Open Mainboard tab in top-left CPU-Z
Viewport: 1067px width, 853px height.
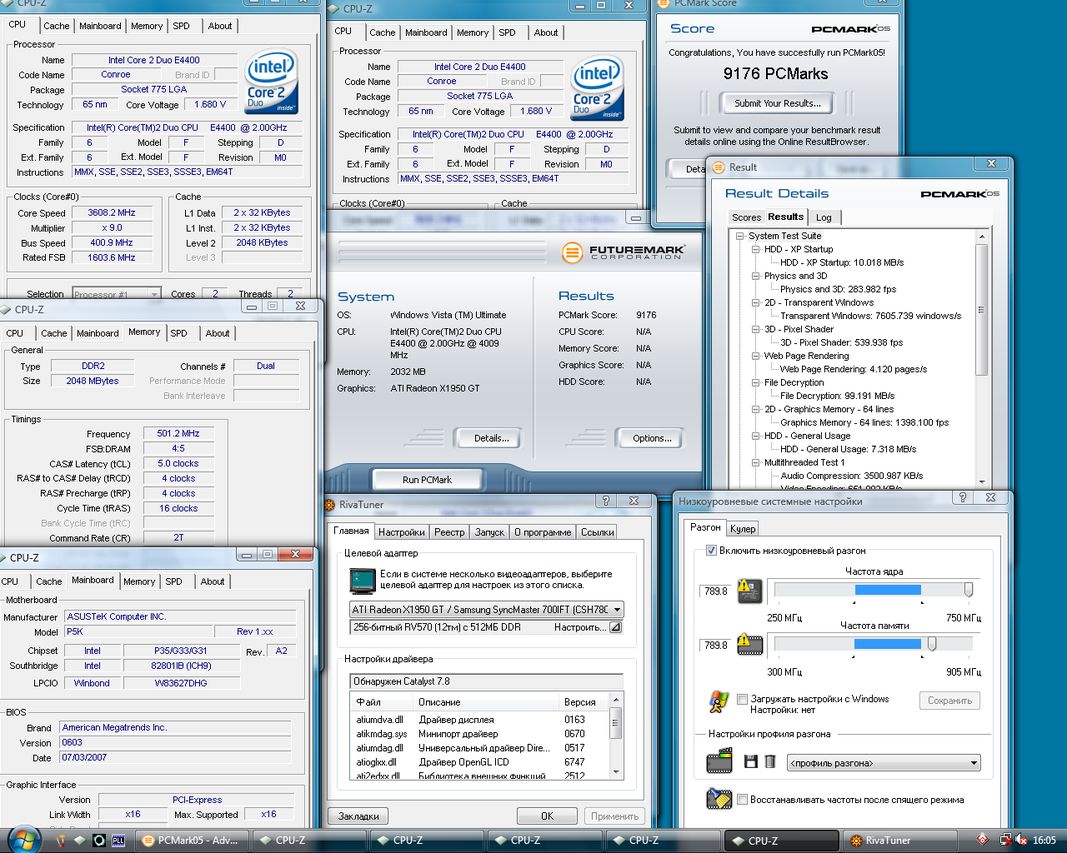click(x=100, y=26)
